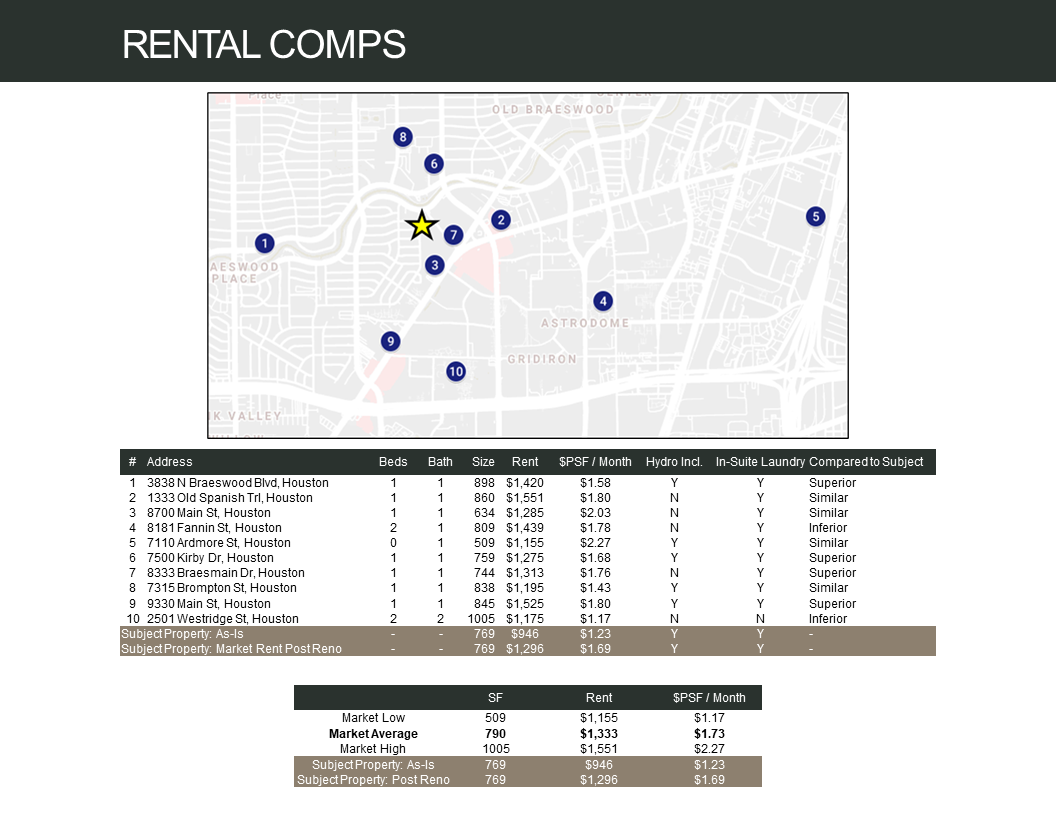Select map pin number 4

603,301
